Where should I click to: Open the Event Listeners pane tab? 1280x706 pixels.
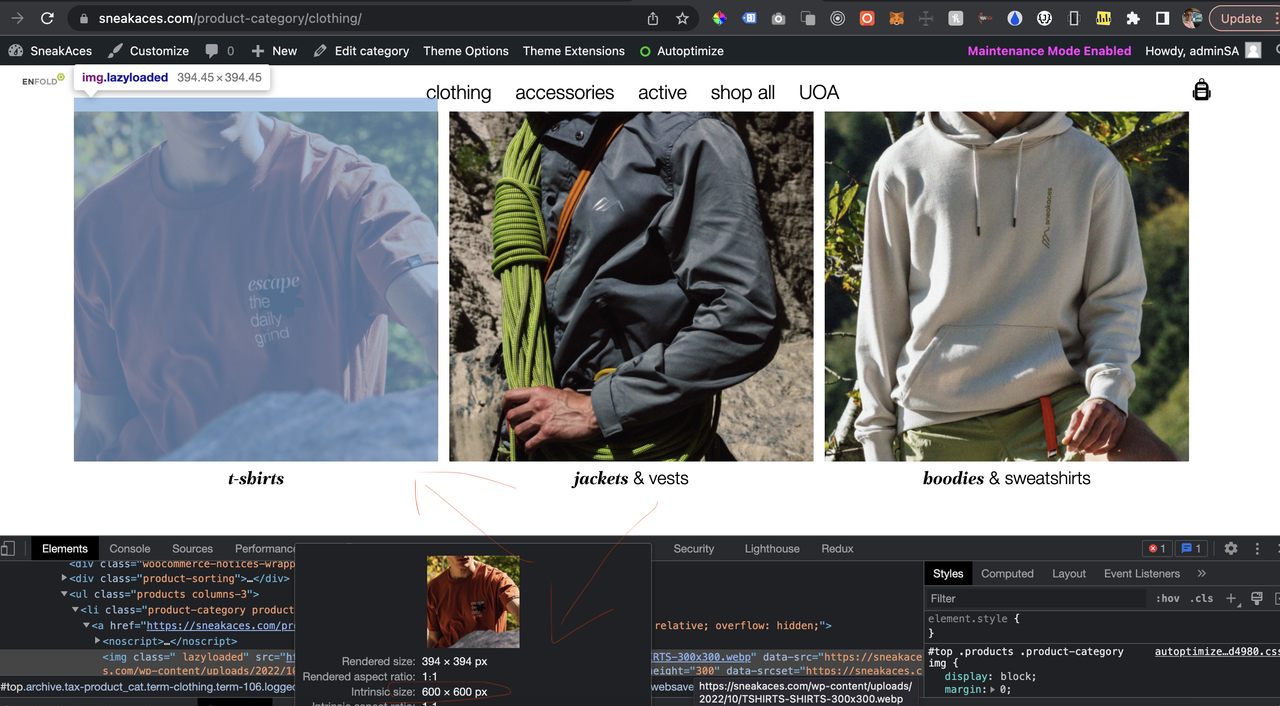tap(1142, 573)
